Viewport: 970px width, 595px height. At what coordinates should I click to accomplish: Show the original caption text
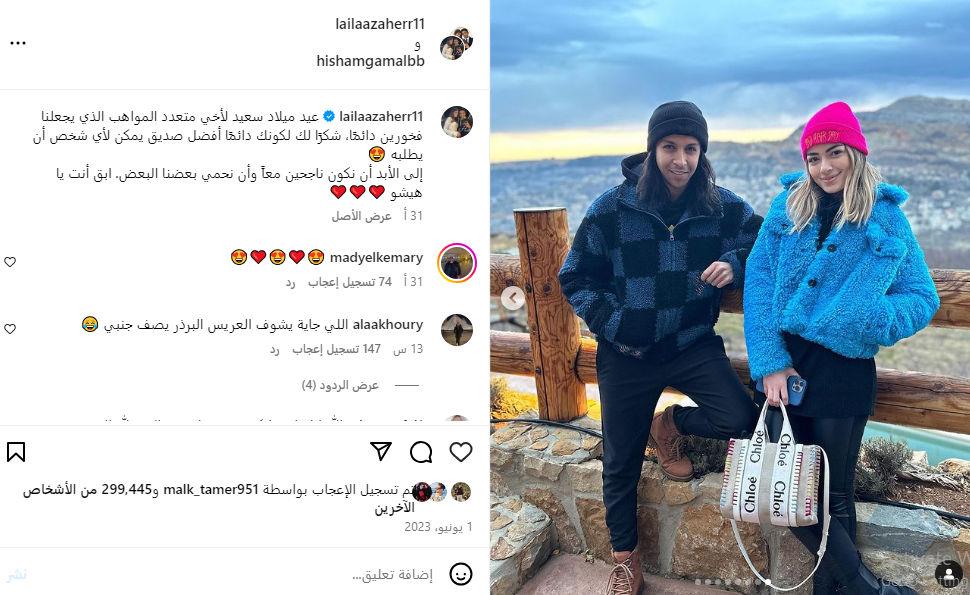click(362, 216)
